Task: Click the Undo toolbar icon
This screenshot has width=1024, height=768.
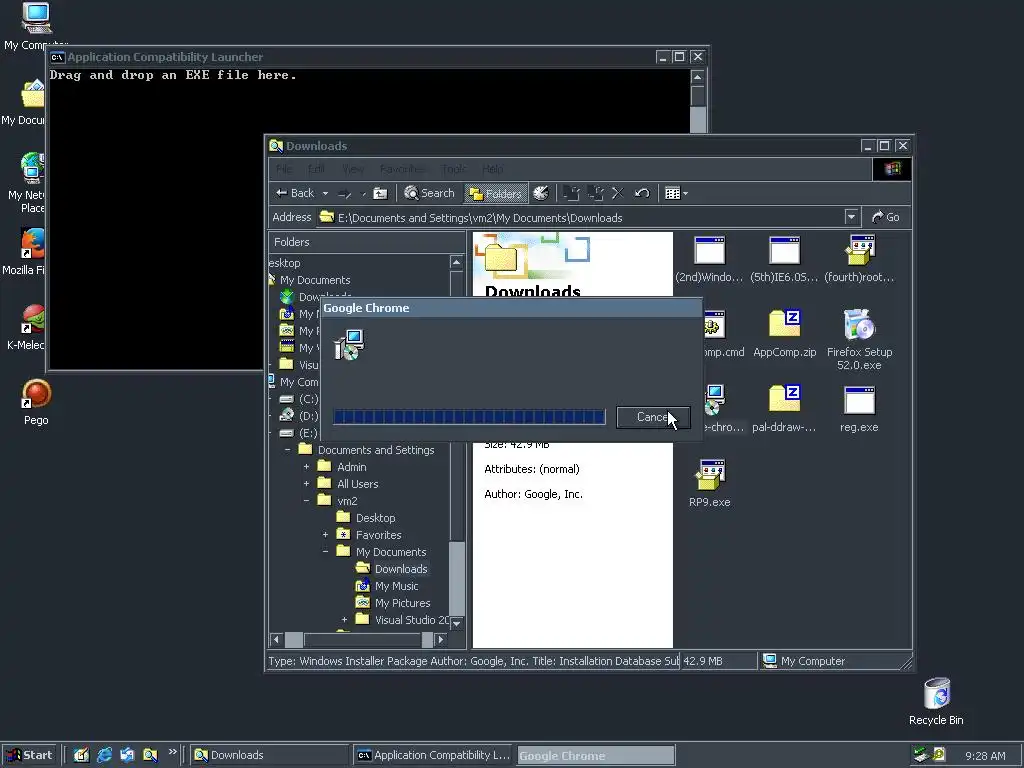Action: pyautogui.click(x=642, y=193)
